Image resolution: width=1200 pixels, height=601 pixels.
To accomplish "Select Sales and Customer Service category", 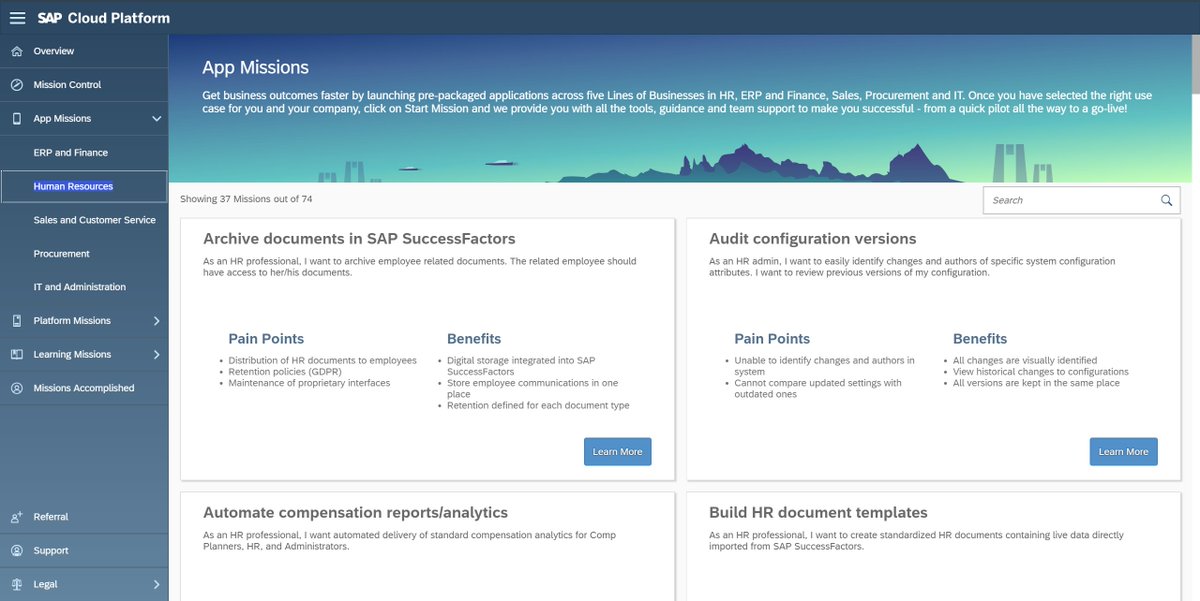I will click(x=84, y=220).
